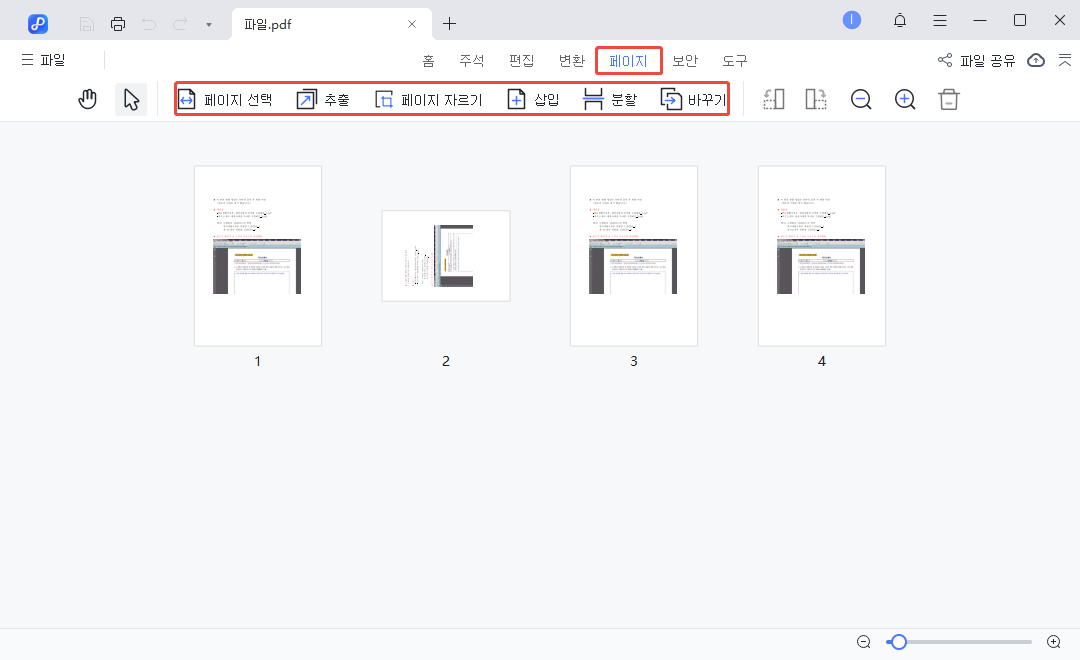Switch to the 변환 tab
1080x660 pixels.
click(x=572, y=61)
